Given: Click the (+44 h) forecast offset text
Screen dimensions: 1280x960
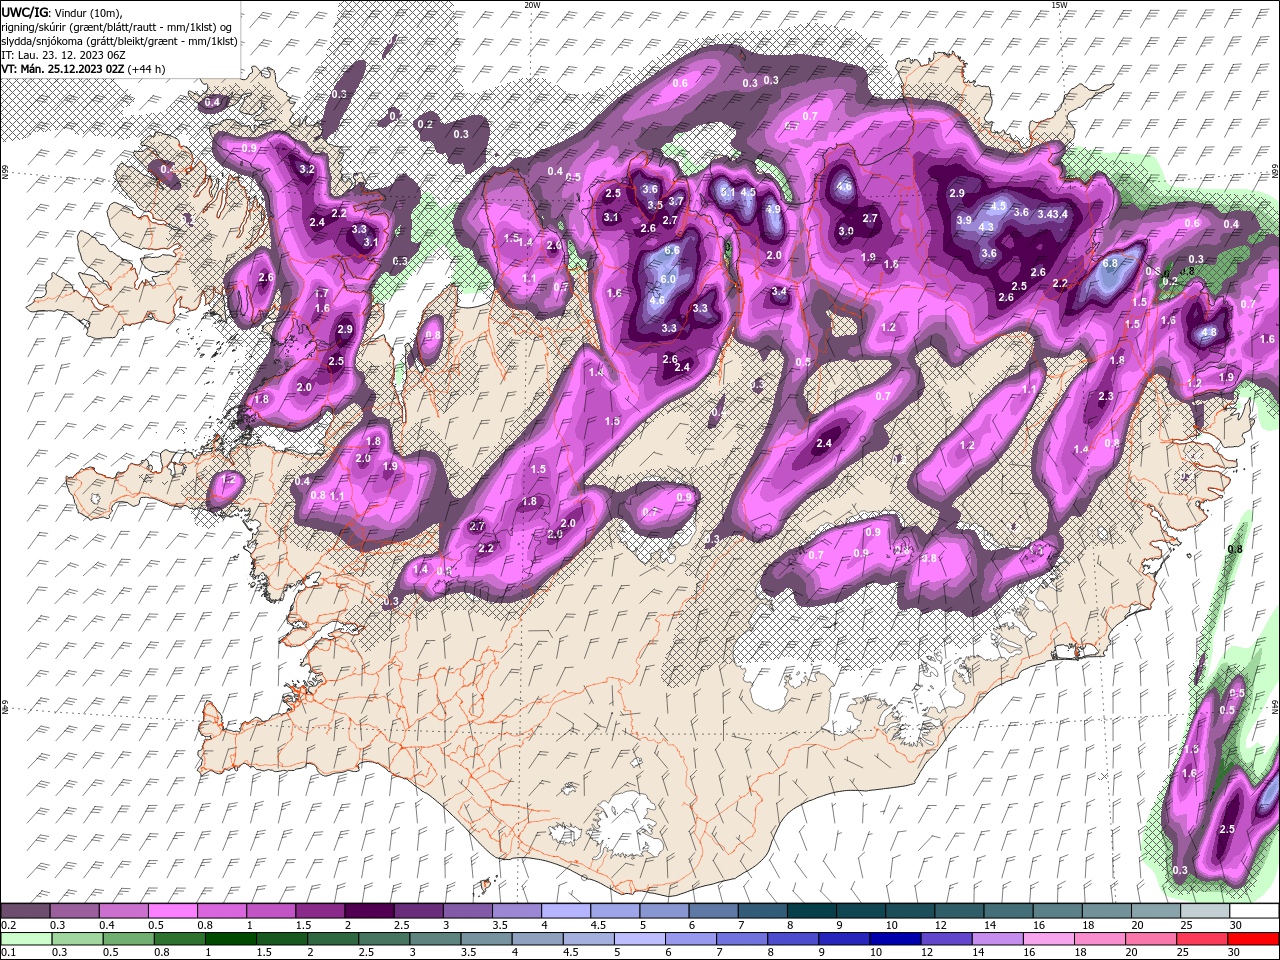Looking at the screenshot, I should tap(147, 69).
